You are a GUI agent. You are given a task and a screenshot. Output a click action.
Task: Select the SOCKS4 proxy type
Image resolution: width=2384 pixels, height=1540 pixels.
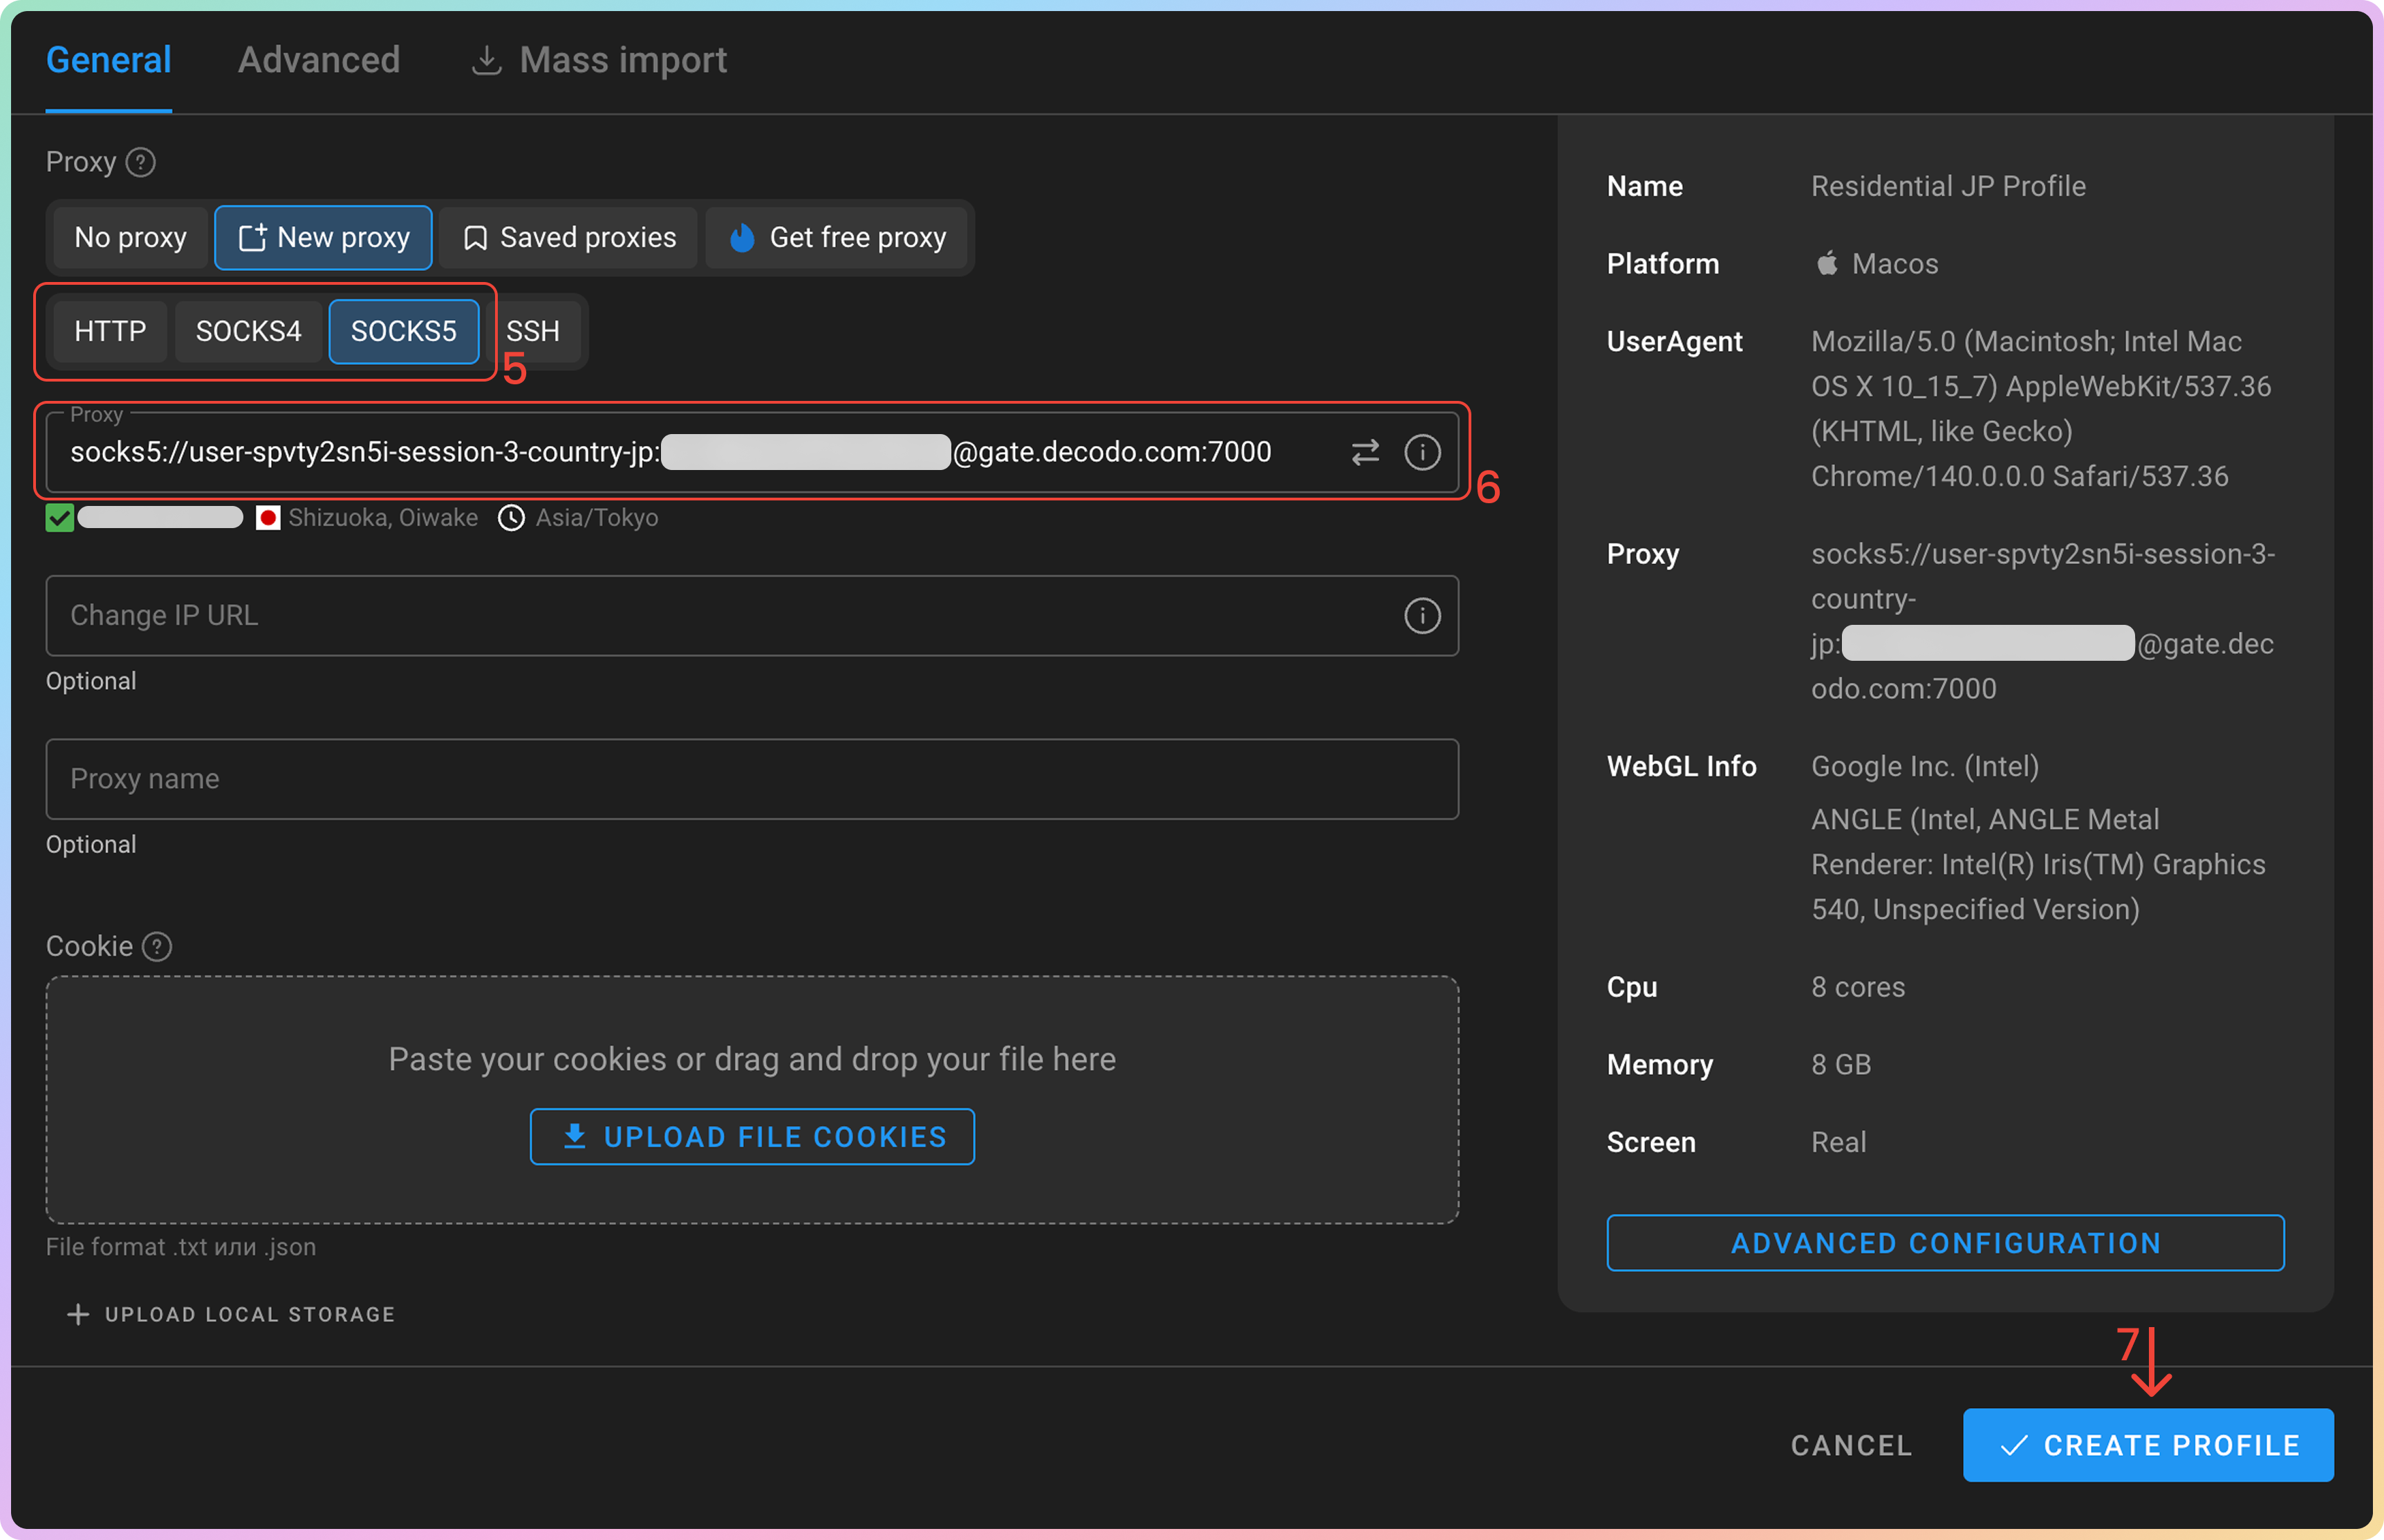pyautogui.click(x=248, y=331)
